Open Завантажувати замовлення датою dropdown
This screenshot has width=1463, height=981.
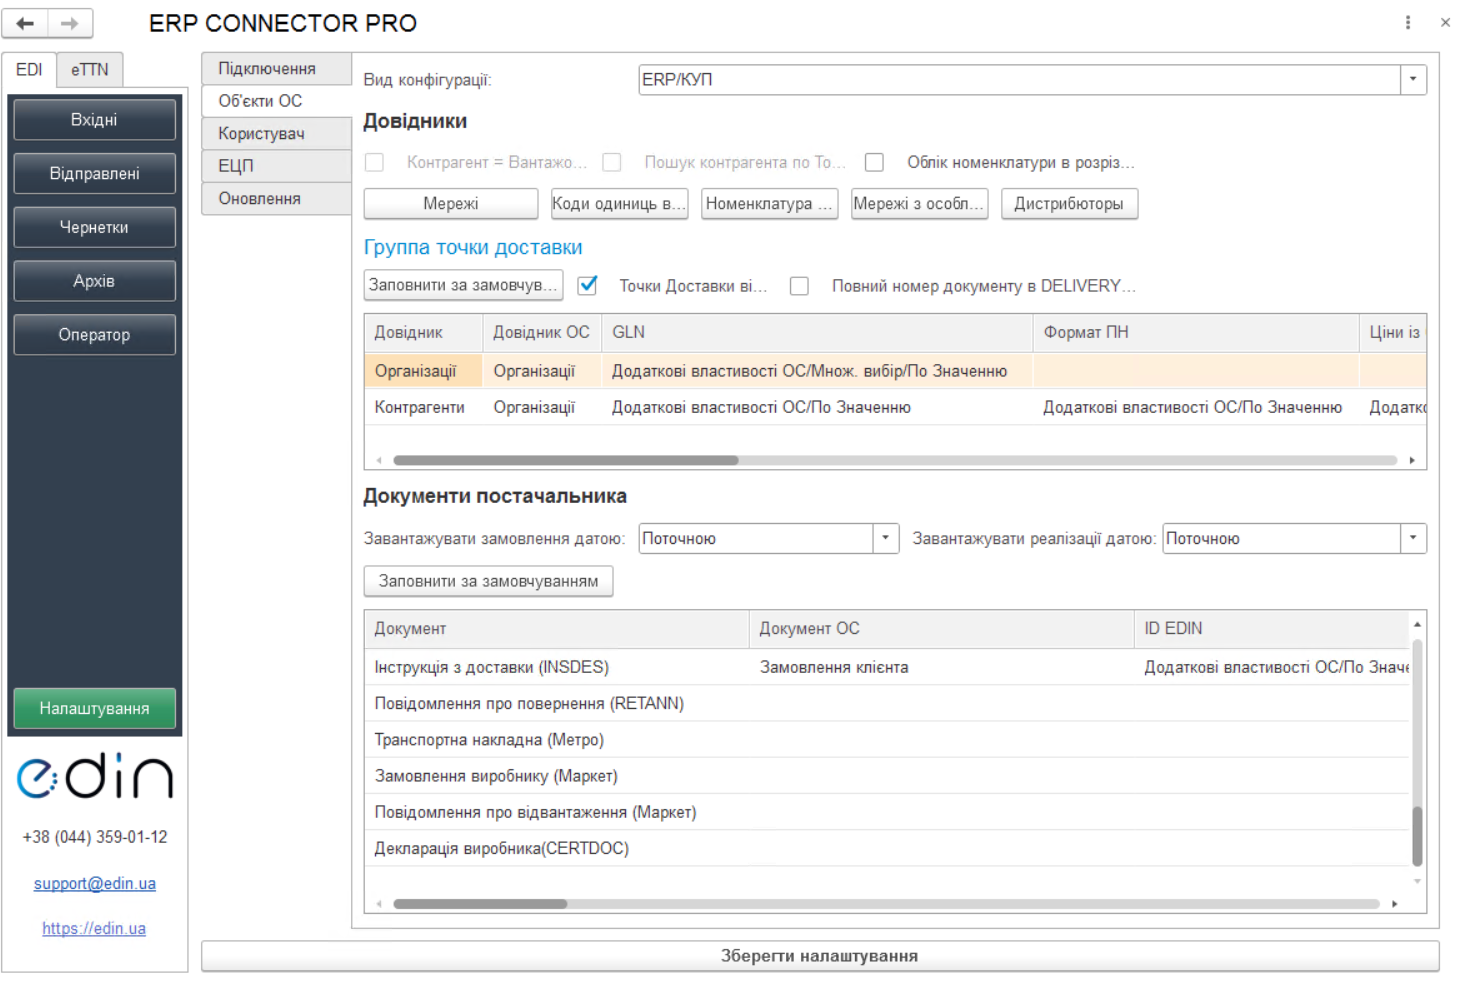885,538
